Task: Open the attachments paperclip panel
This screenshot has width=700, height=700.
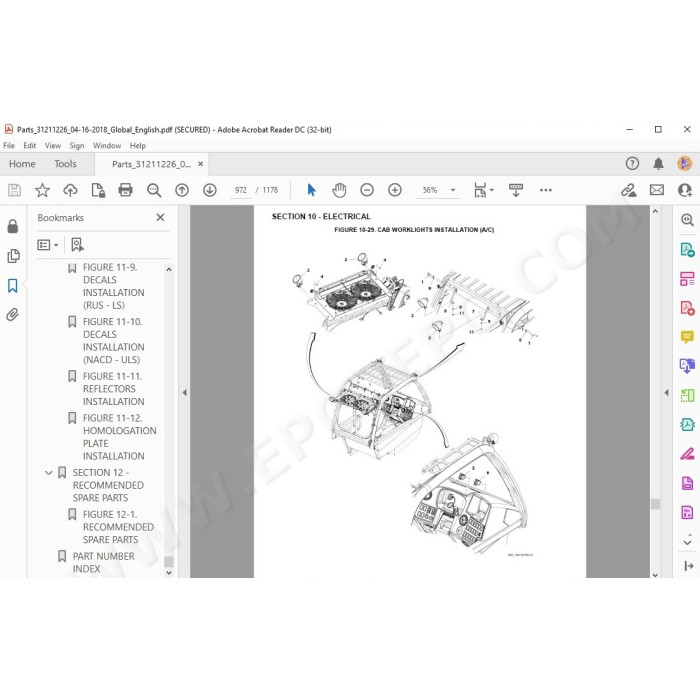Action: click(x=13, y=315)
